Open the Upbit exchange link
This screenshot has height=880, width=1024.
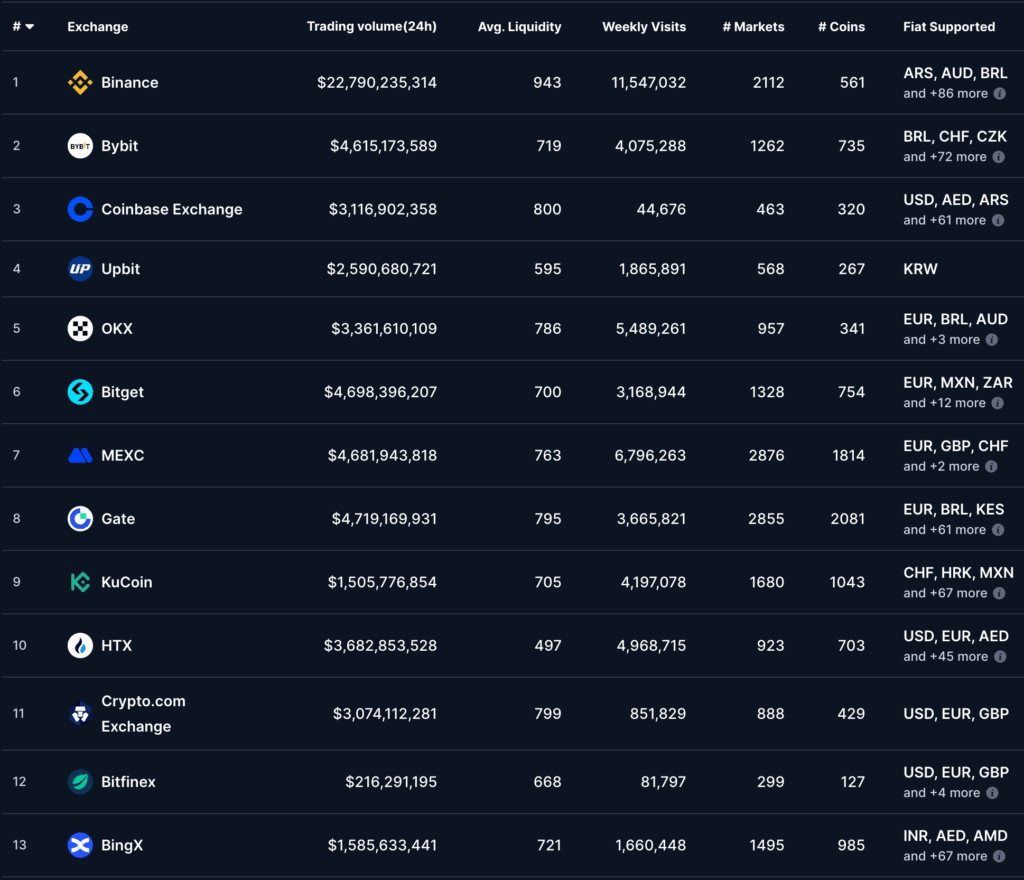120,269
